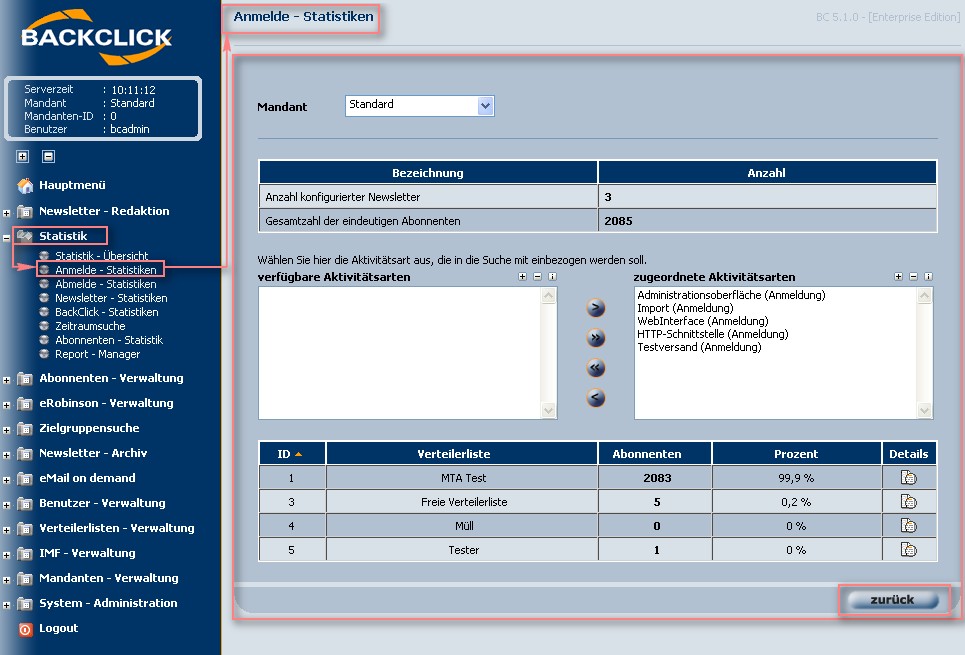The height and width of the screenshot is (655, 965).
Task: Open details icon for Tester row
Action: pos(908,550)
